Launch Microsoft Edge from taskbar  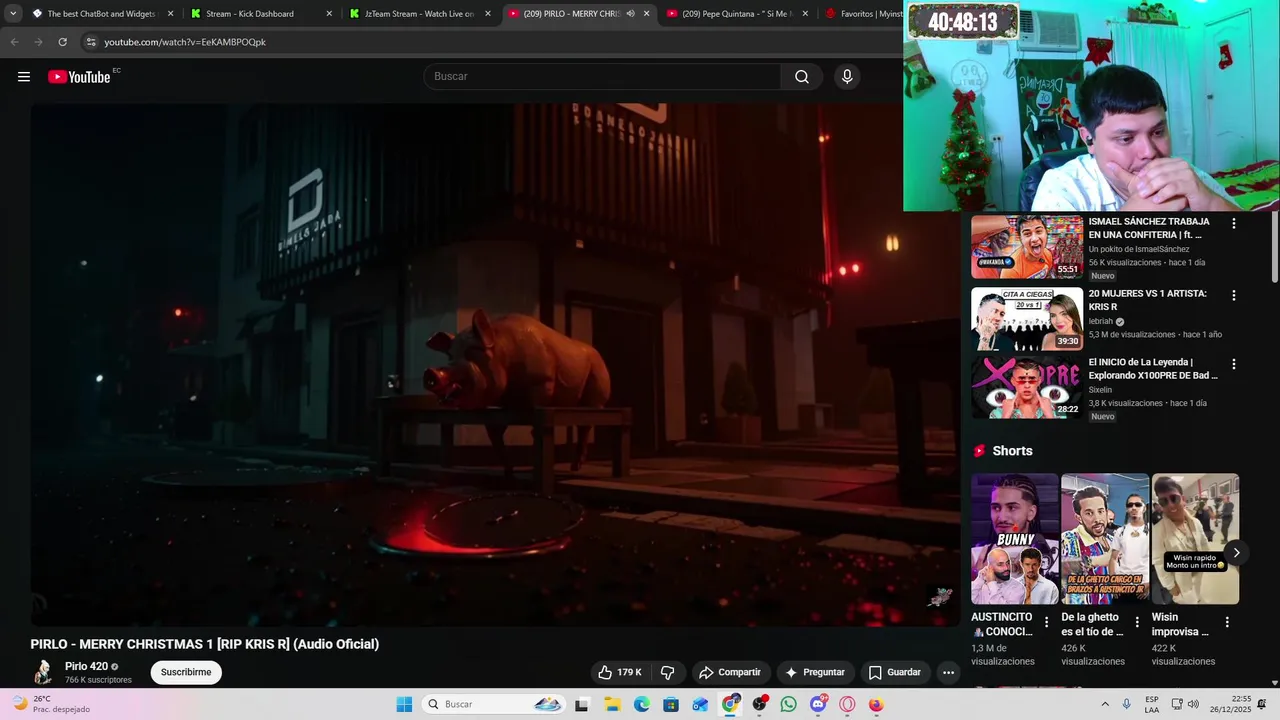pyautogui.click(x=641, y=704)
